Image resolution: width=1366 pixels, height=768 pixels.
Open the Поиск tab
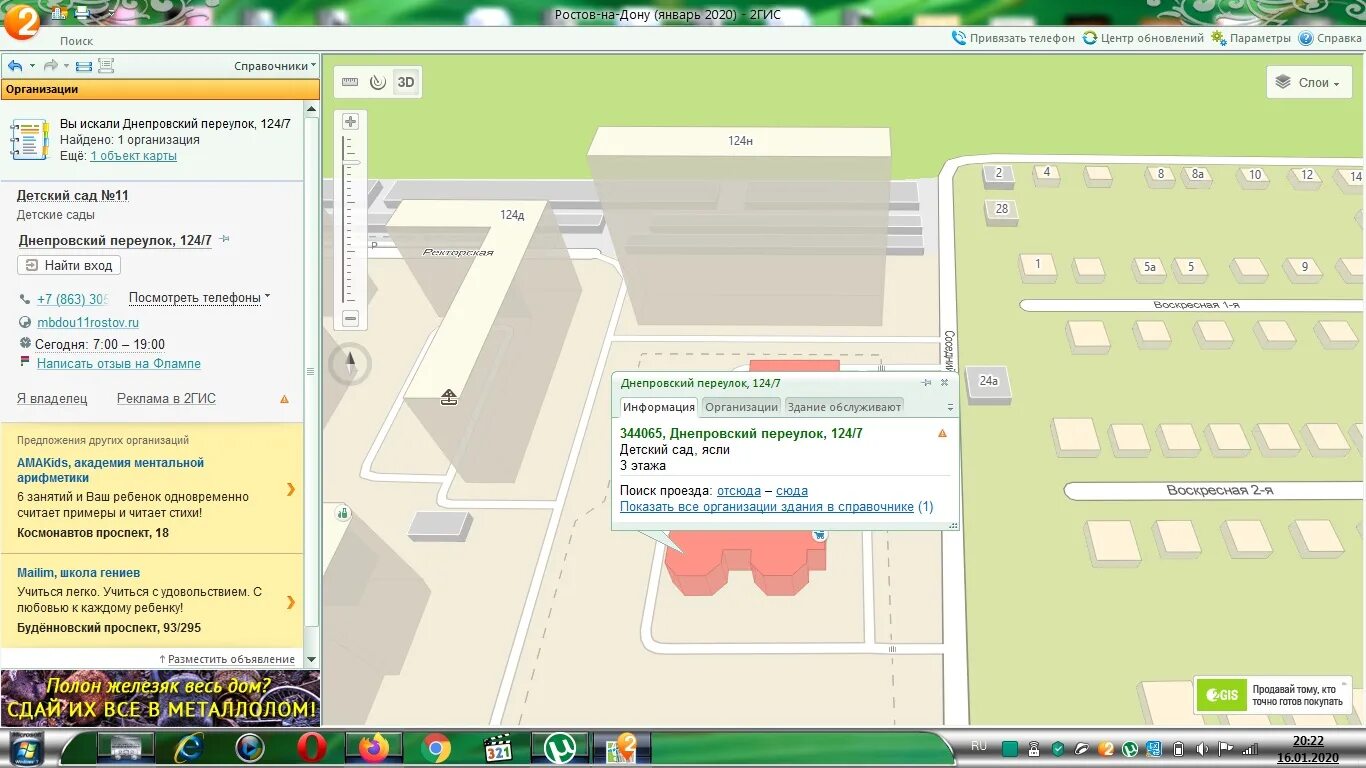[76, 41]
